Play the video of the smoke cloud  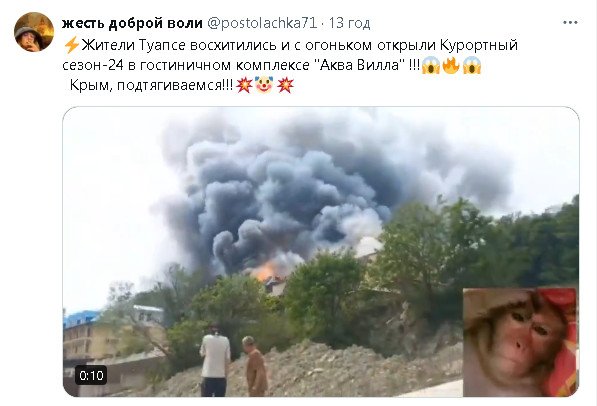click(x=321, y=251)
